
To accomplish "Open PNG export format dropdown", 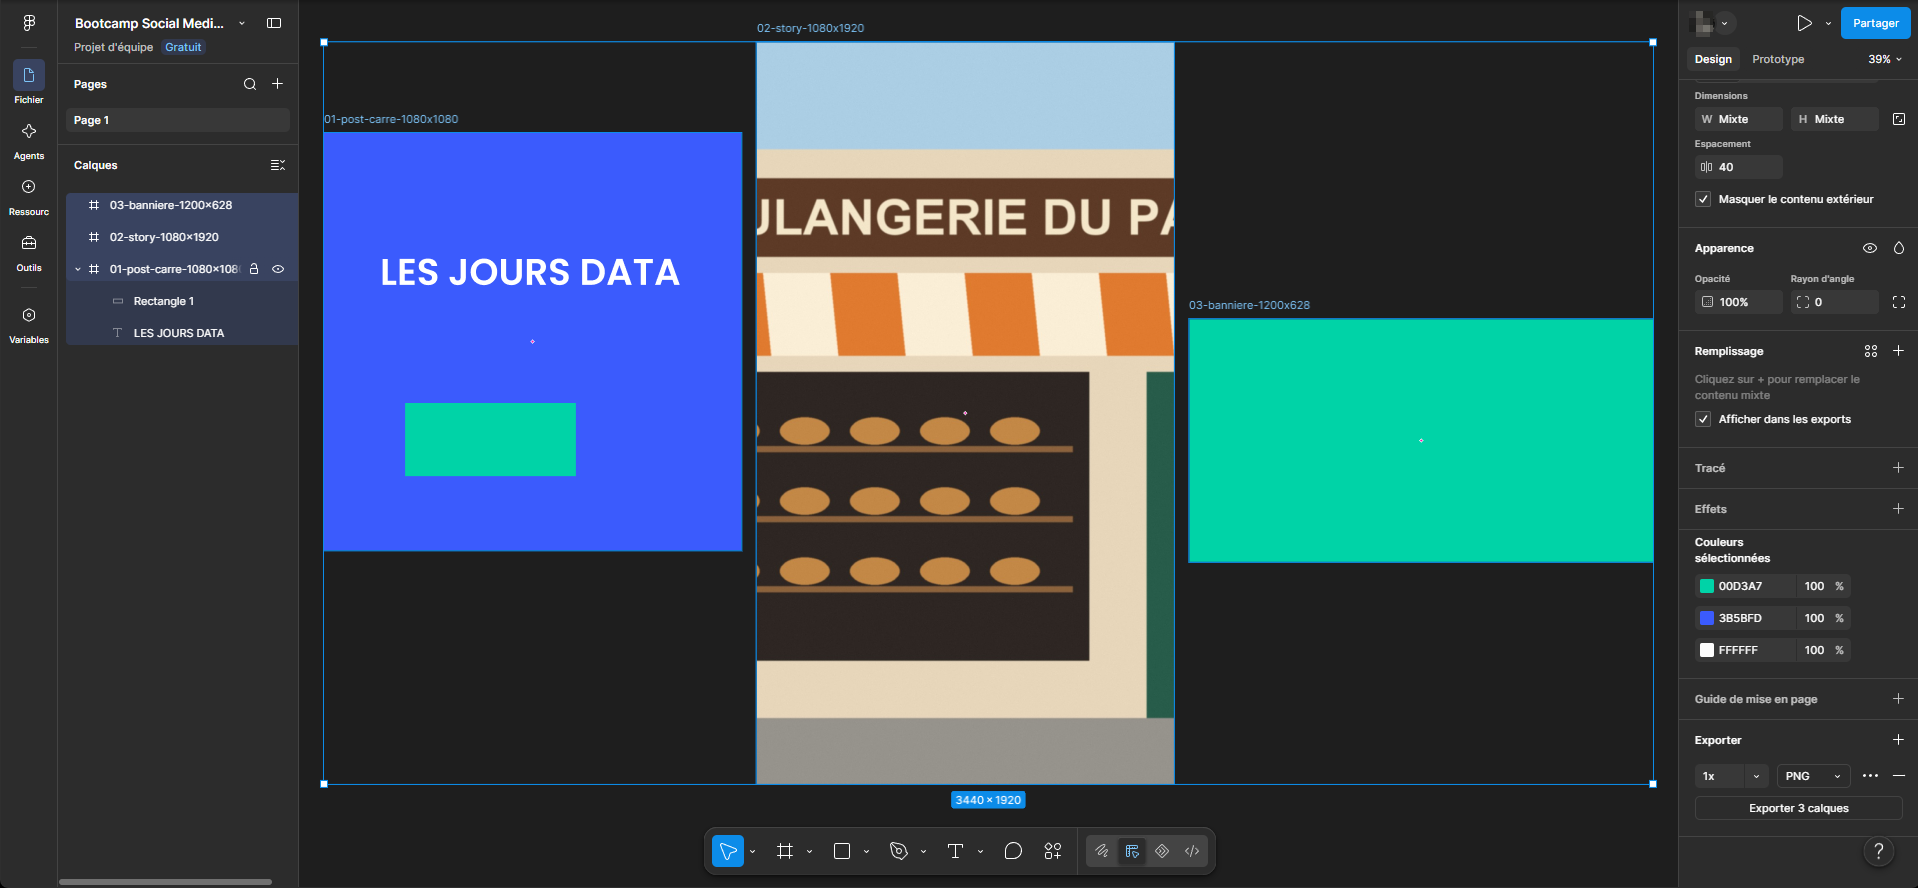I will [1813, 776].
